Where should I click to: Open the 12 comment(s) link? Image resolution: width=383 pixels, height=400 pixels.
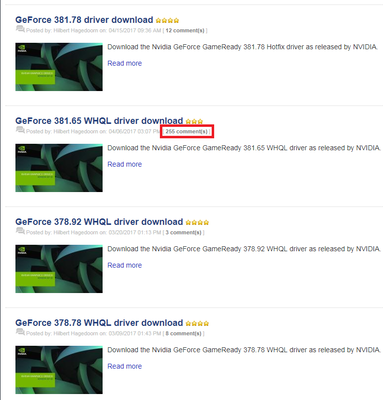click(x=185, y=31)
